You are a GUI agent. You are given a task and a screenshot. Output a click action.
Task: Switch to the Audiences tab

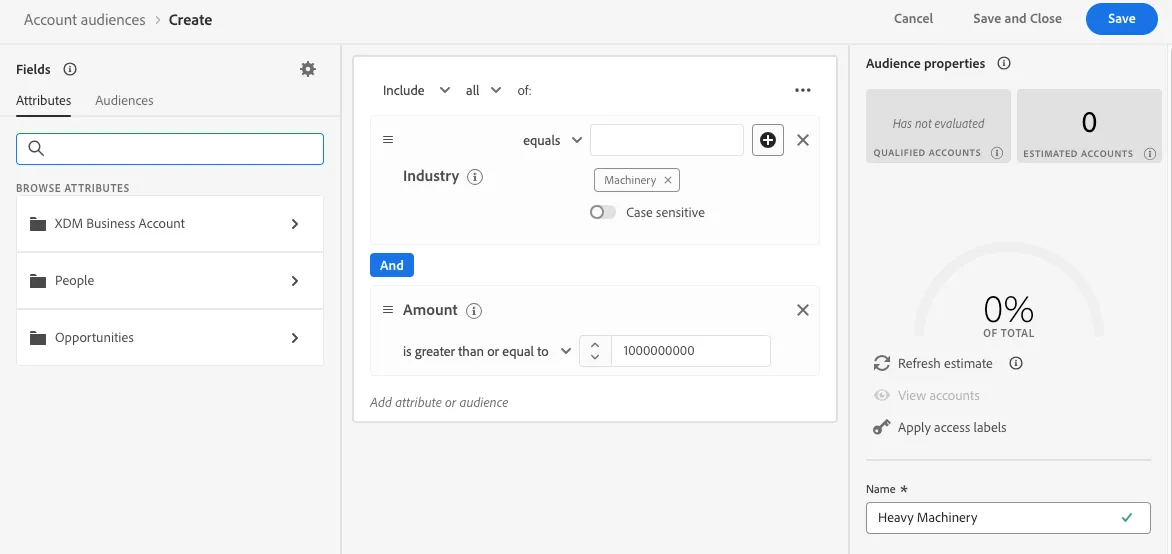coord(124,100)
